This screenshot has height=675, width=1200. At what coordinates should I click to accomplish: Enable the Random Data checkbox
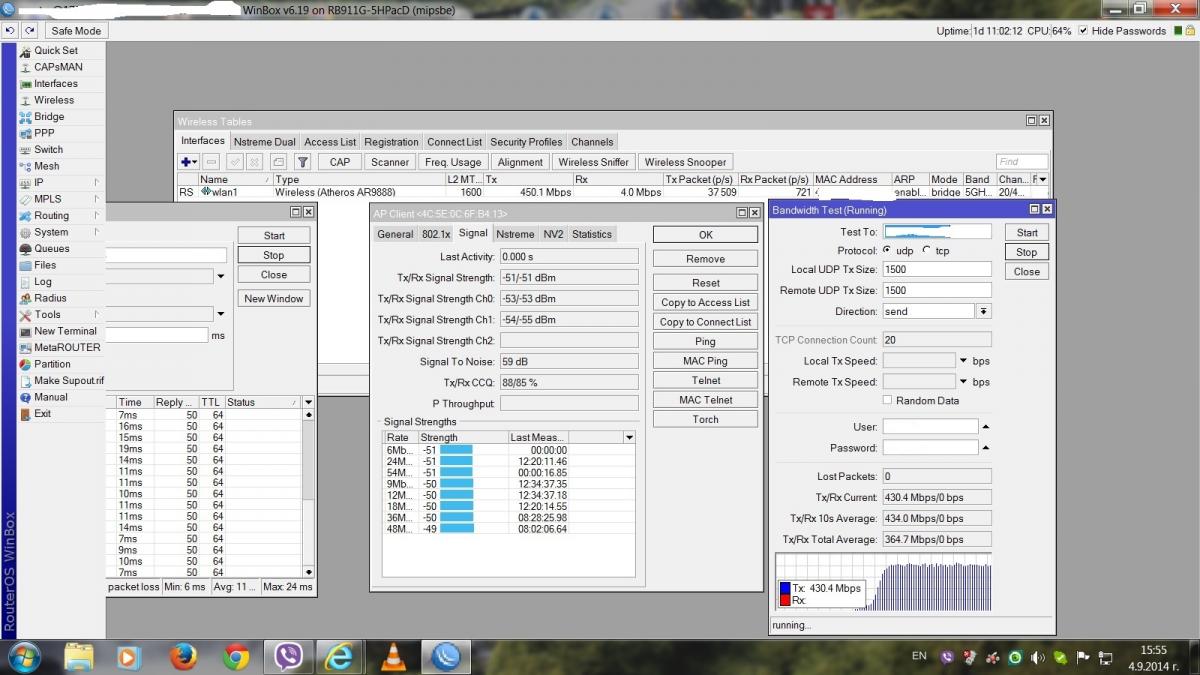(x=887, y=400)
